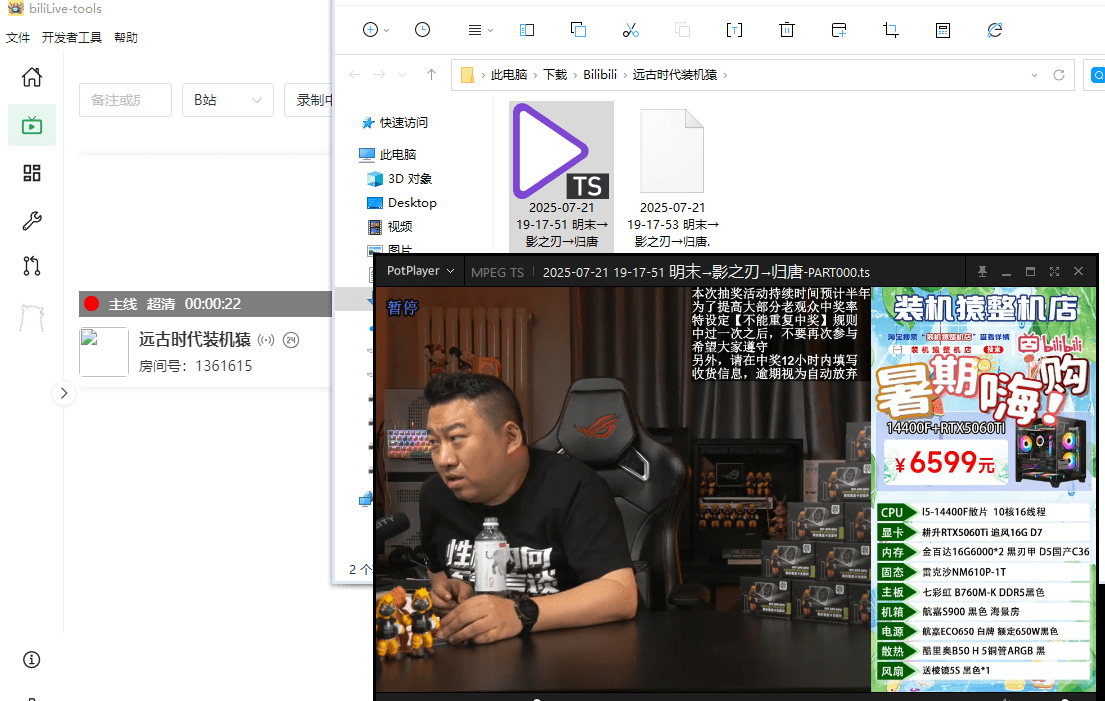Click the red recording indicator dot
This screenshot has height=701, width=1105.
click(x=91, y=304)
